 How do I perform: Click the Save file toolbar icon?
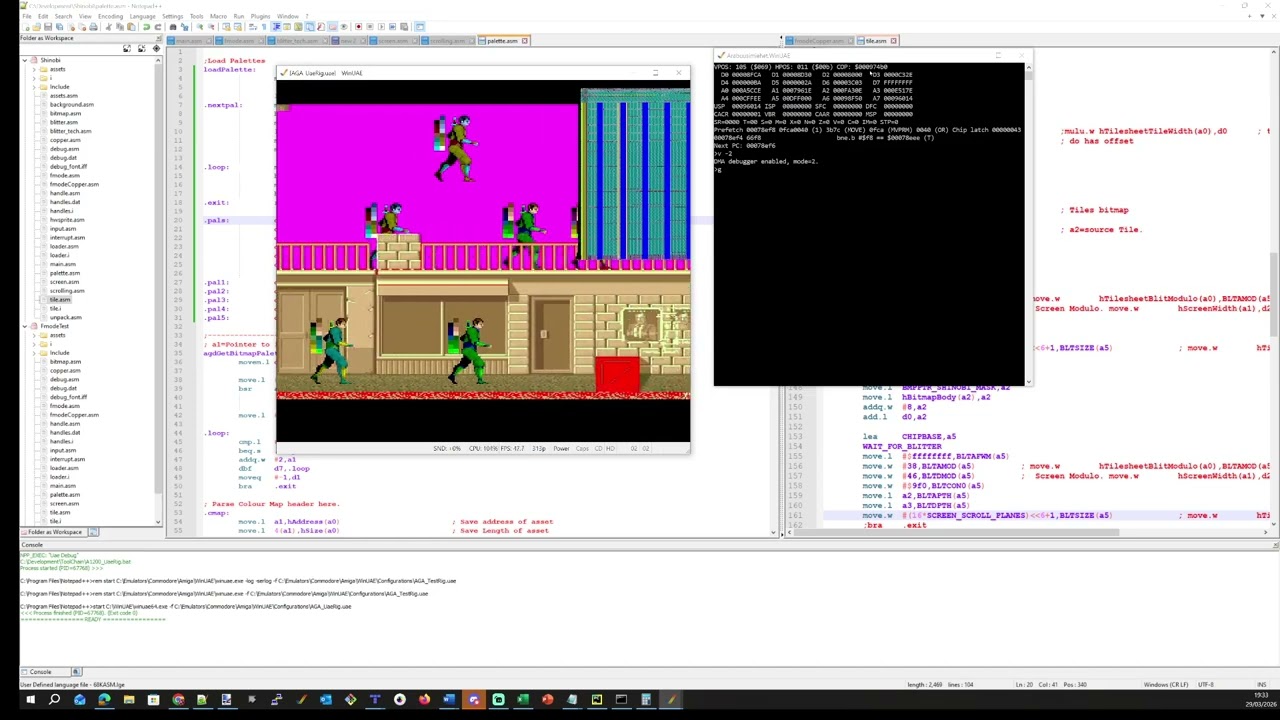48,26
